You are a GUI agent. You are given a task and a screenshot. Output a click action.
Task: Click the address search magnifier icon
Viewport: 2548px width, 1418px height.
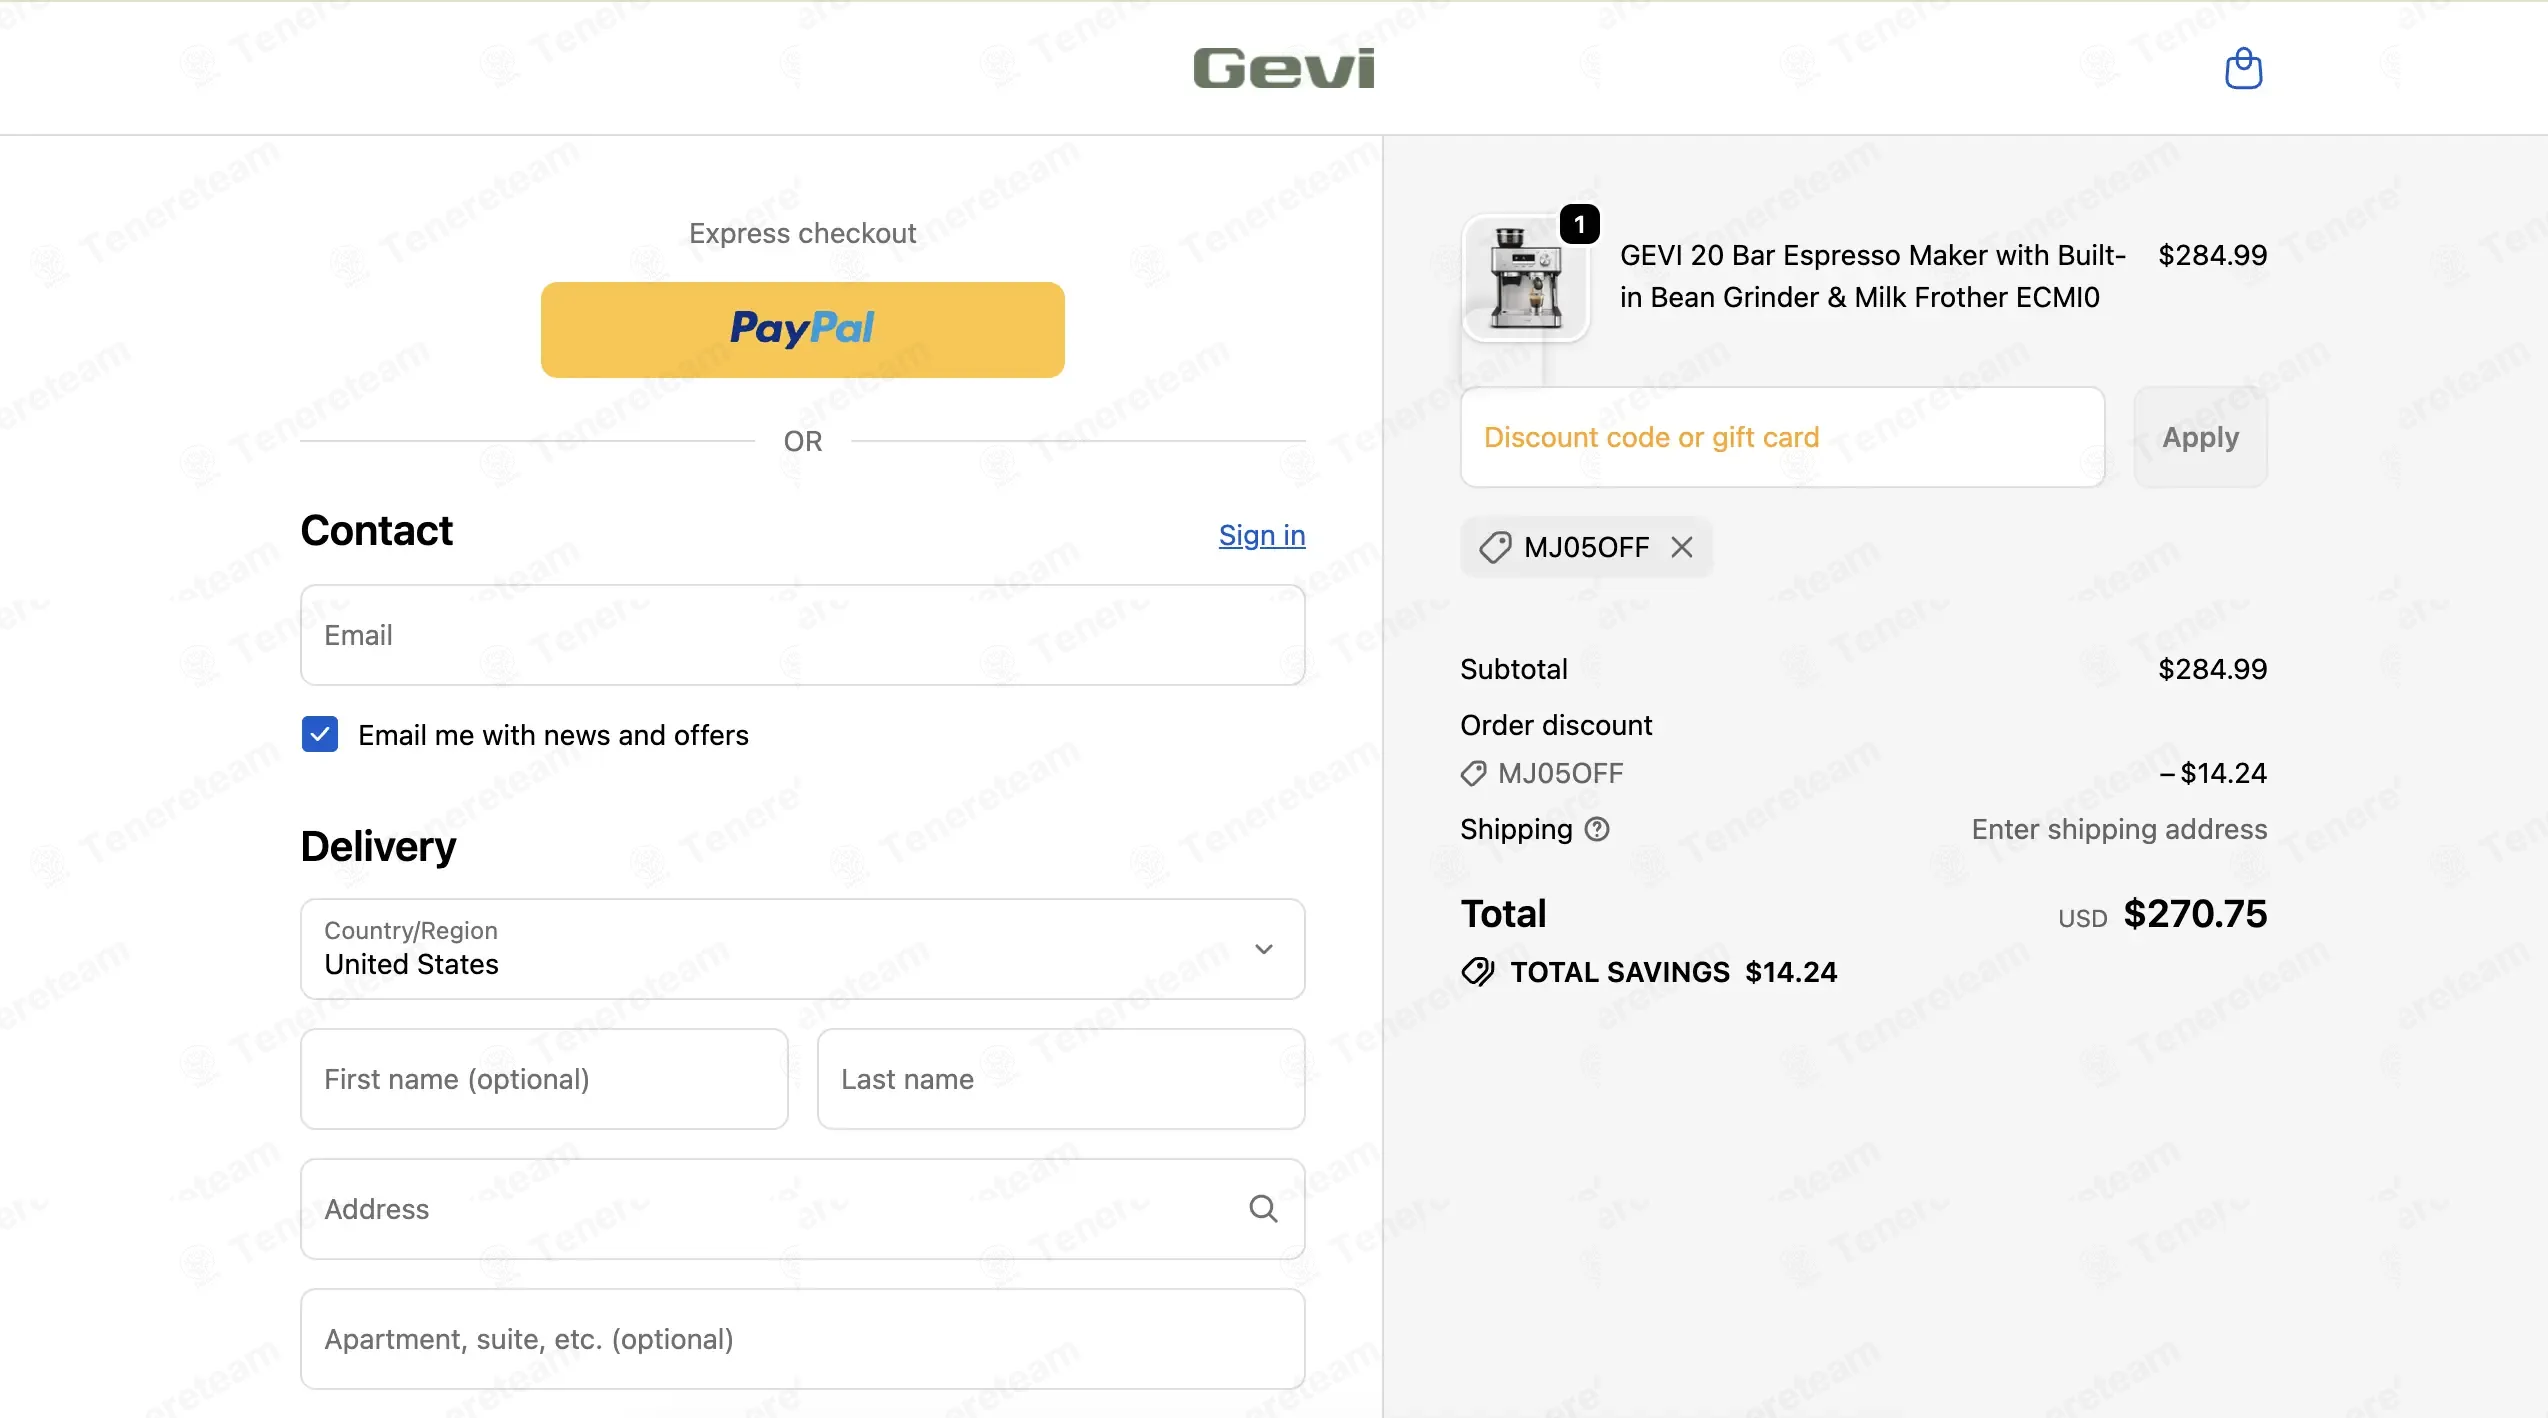tap(1263, 1209)
